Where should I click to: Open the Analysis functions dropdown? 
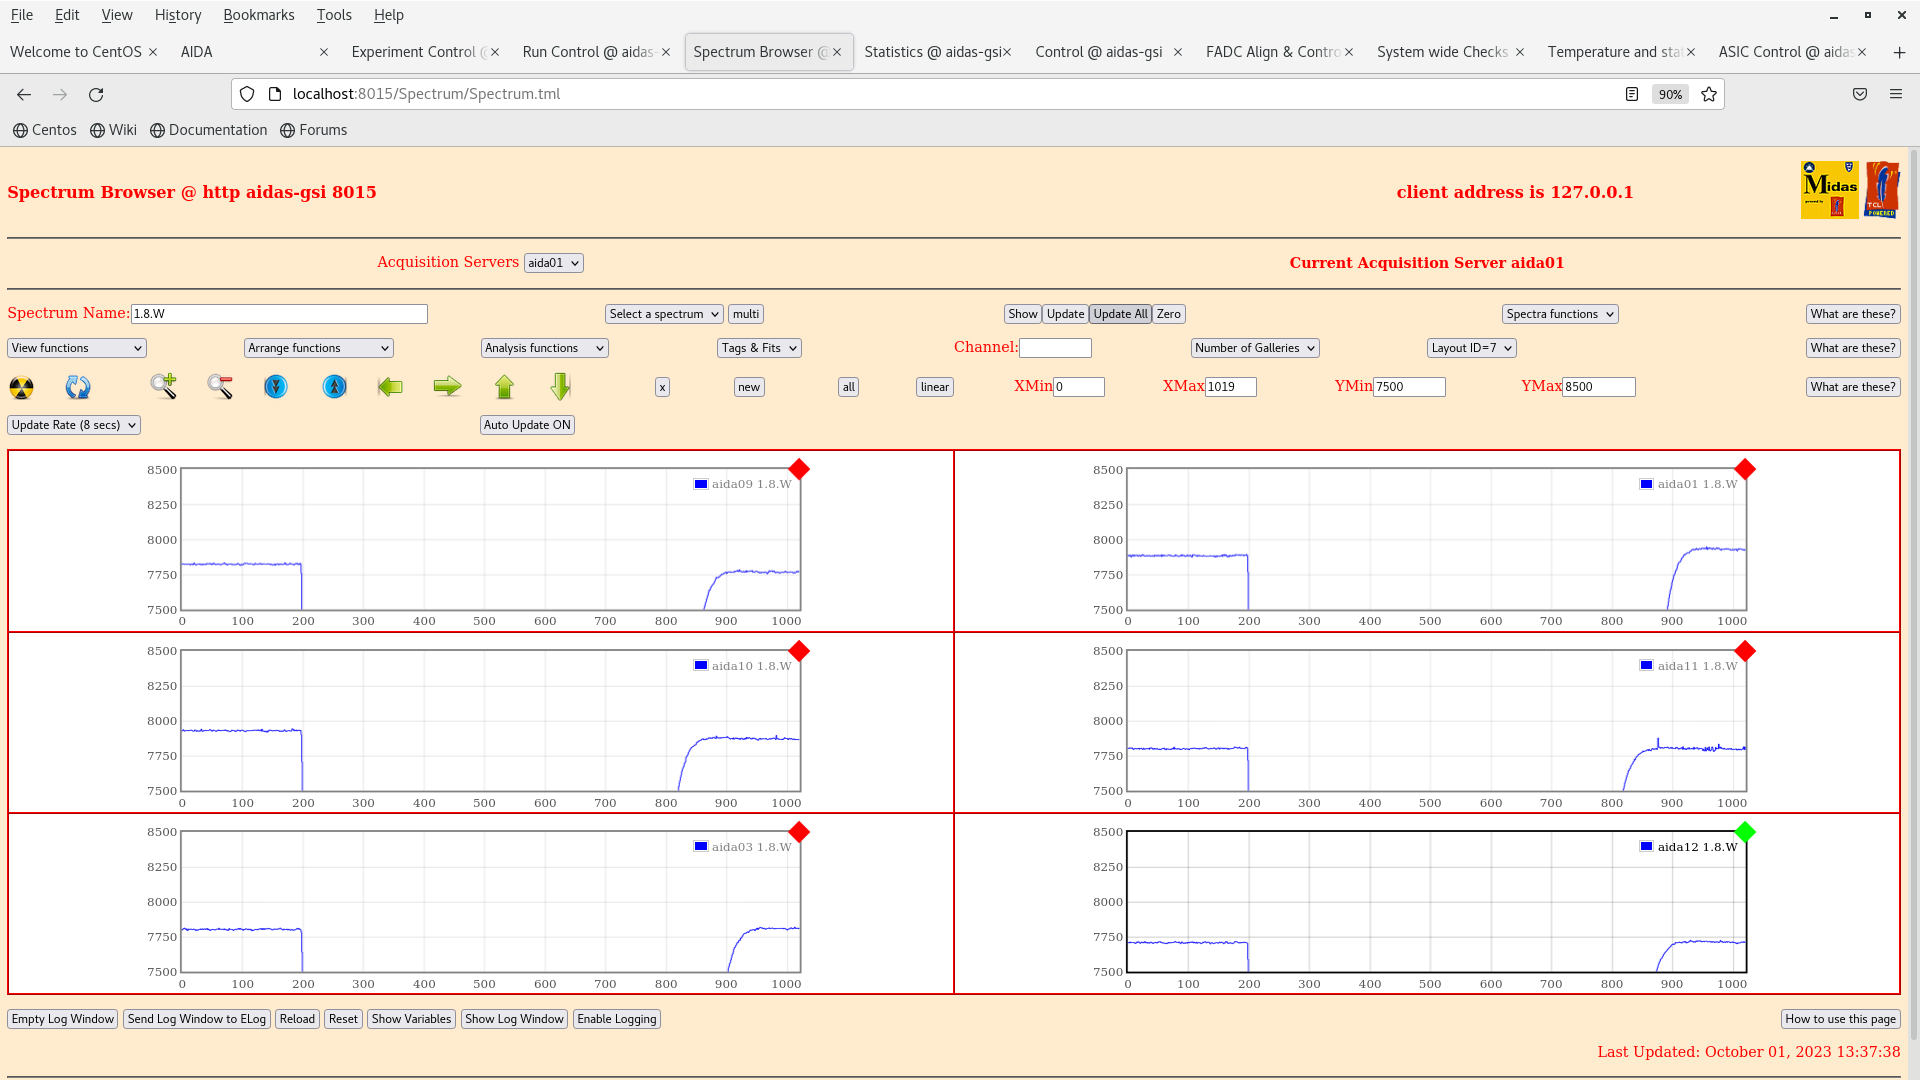[x=544, y=348]
